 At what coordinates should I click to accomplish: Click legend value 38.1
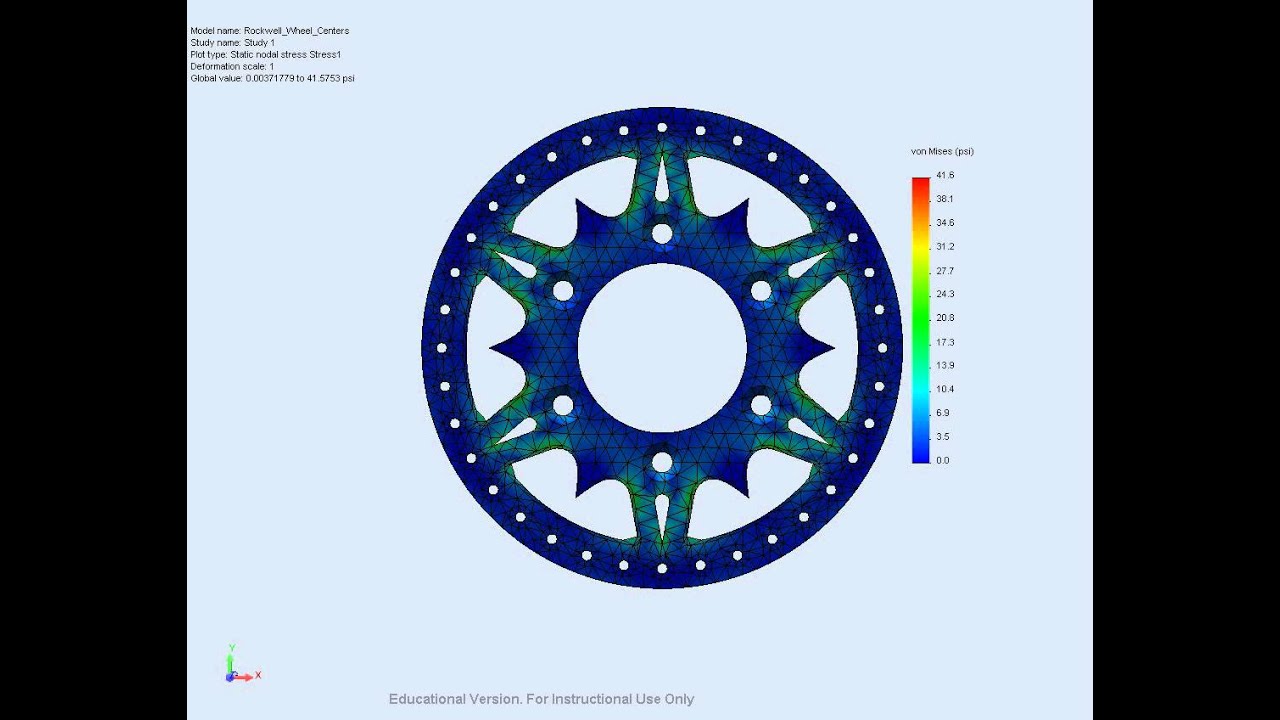pyautogui.click(x=945, y=199)
